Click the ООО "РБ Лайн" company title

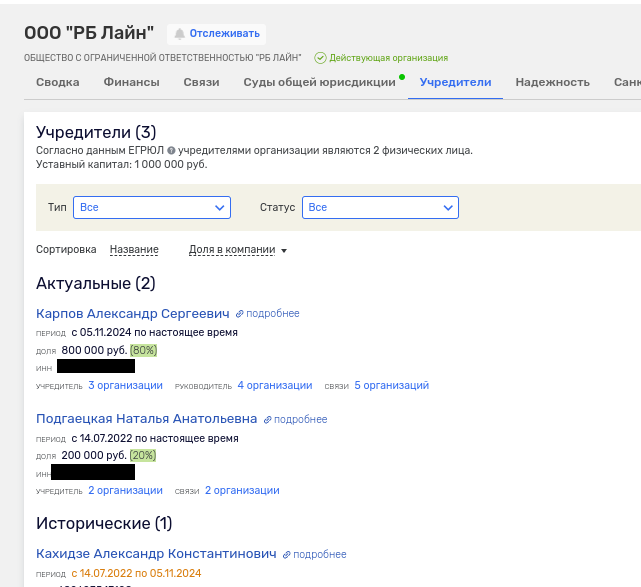click(89, 33)
